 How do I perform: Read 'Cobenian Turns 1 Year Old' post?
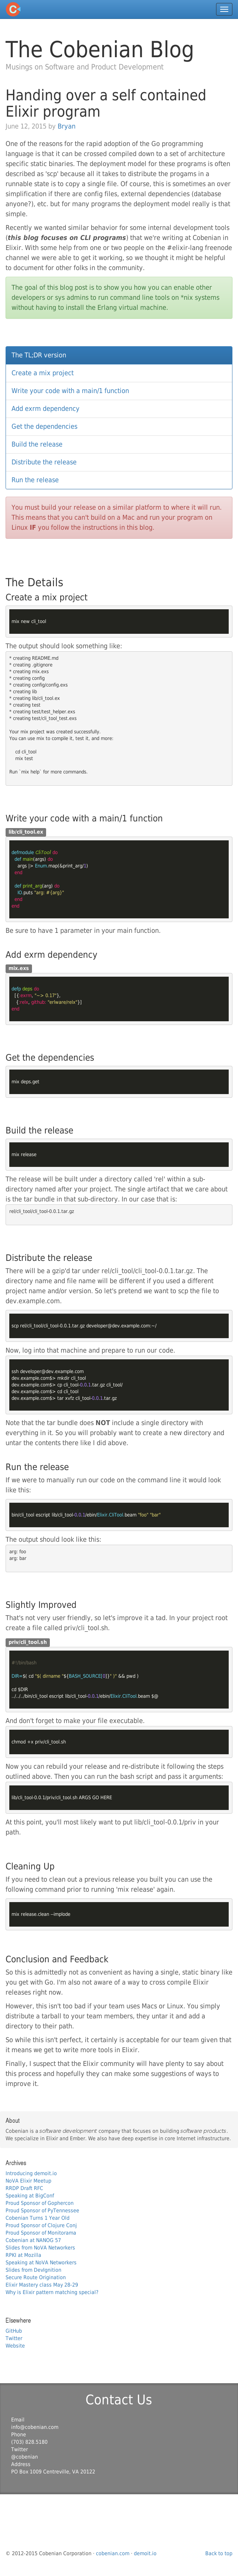tap(37, 2217)
